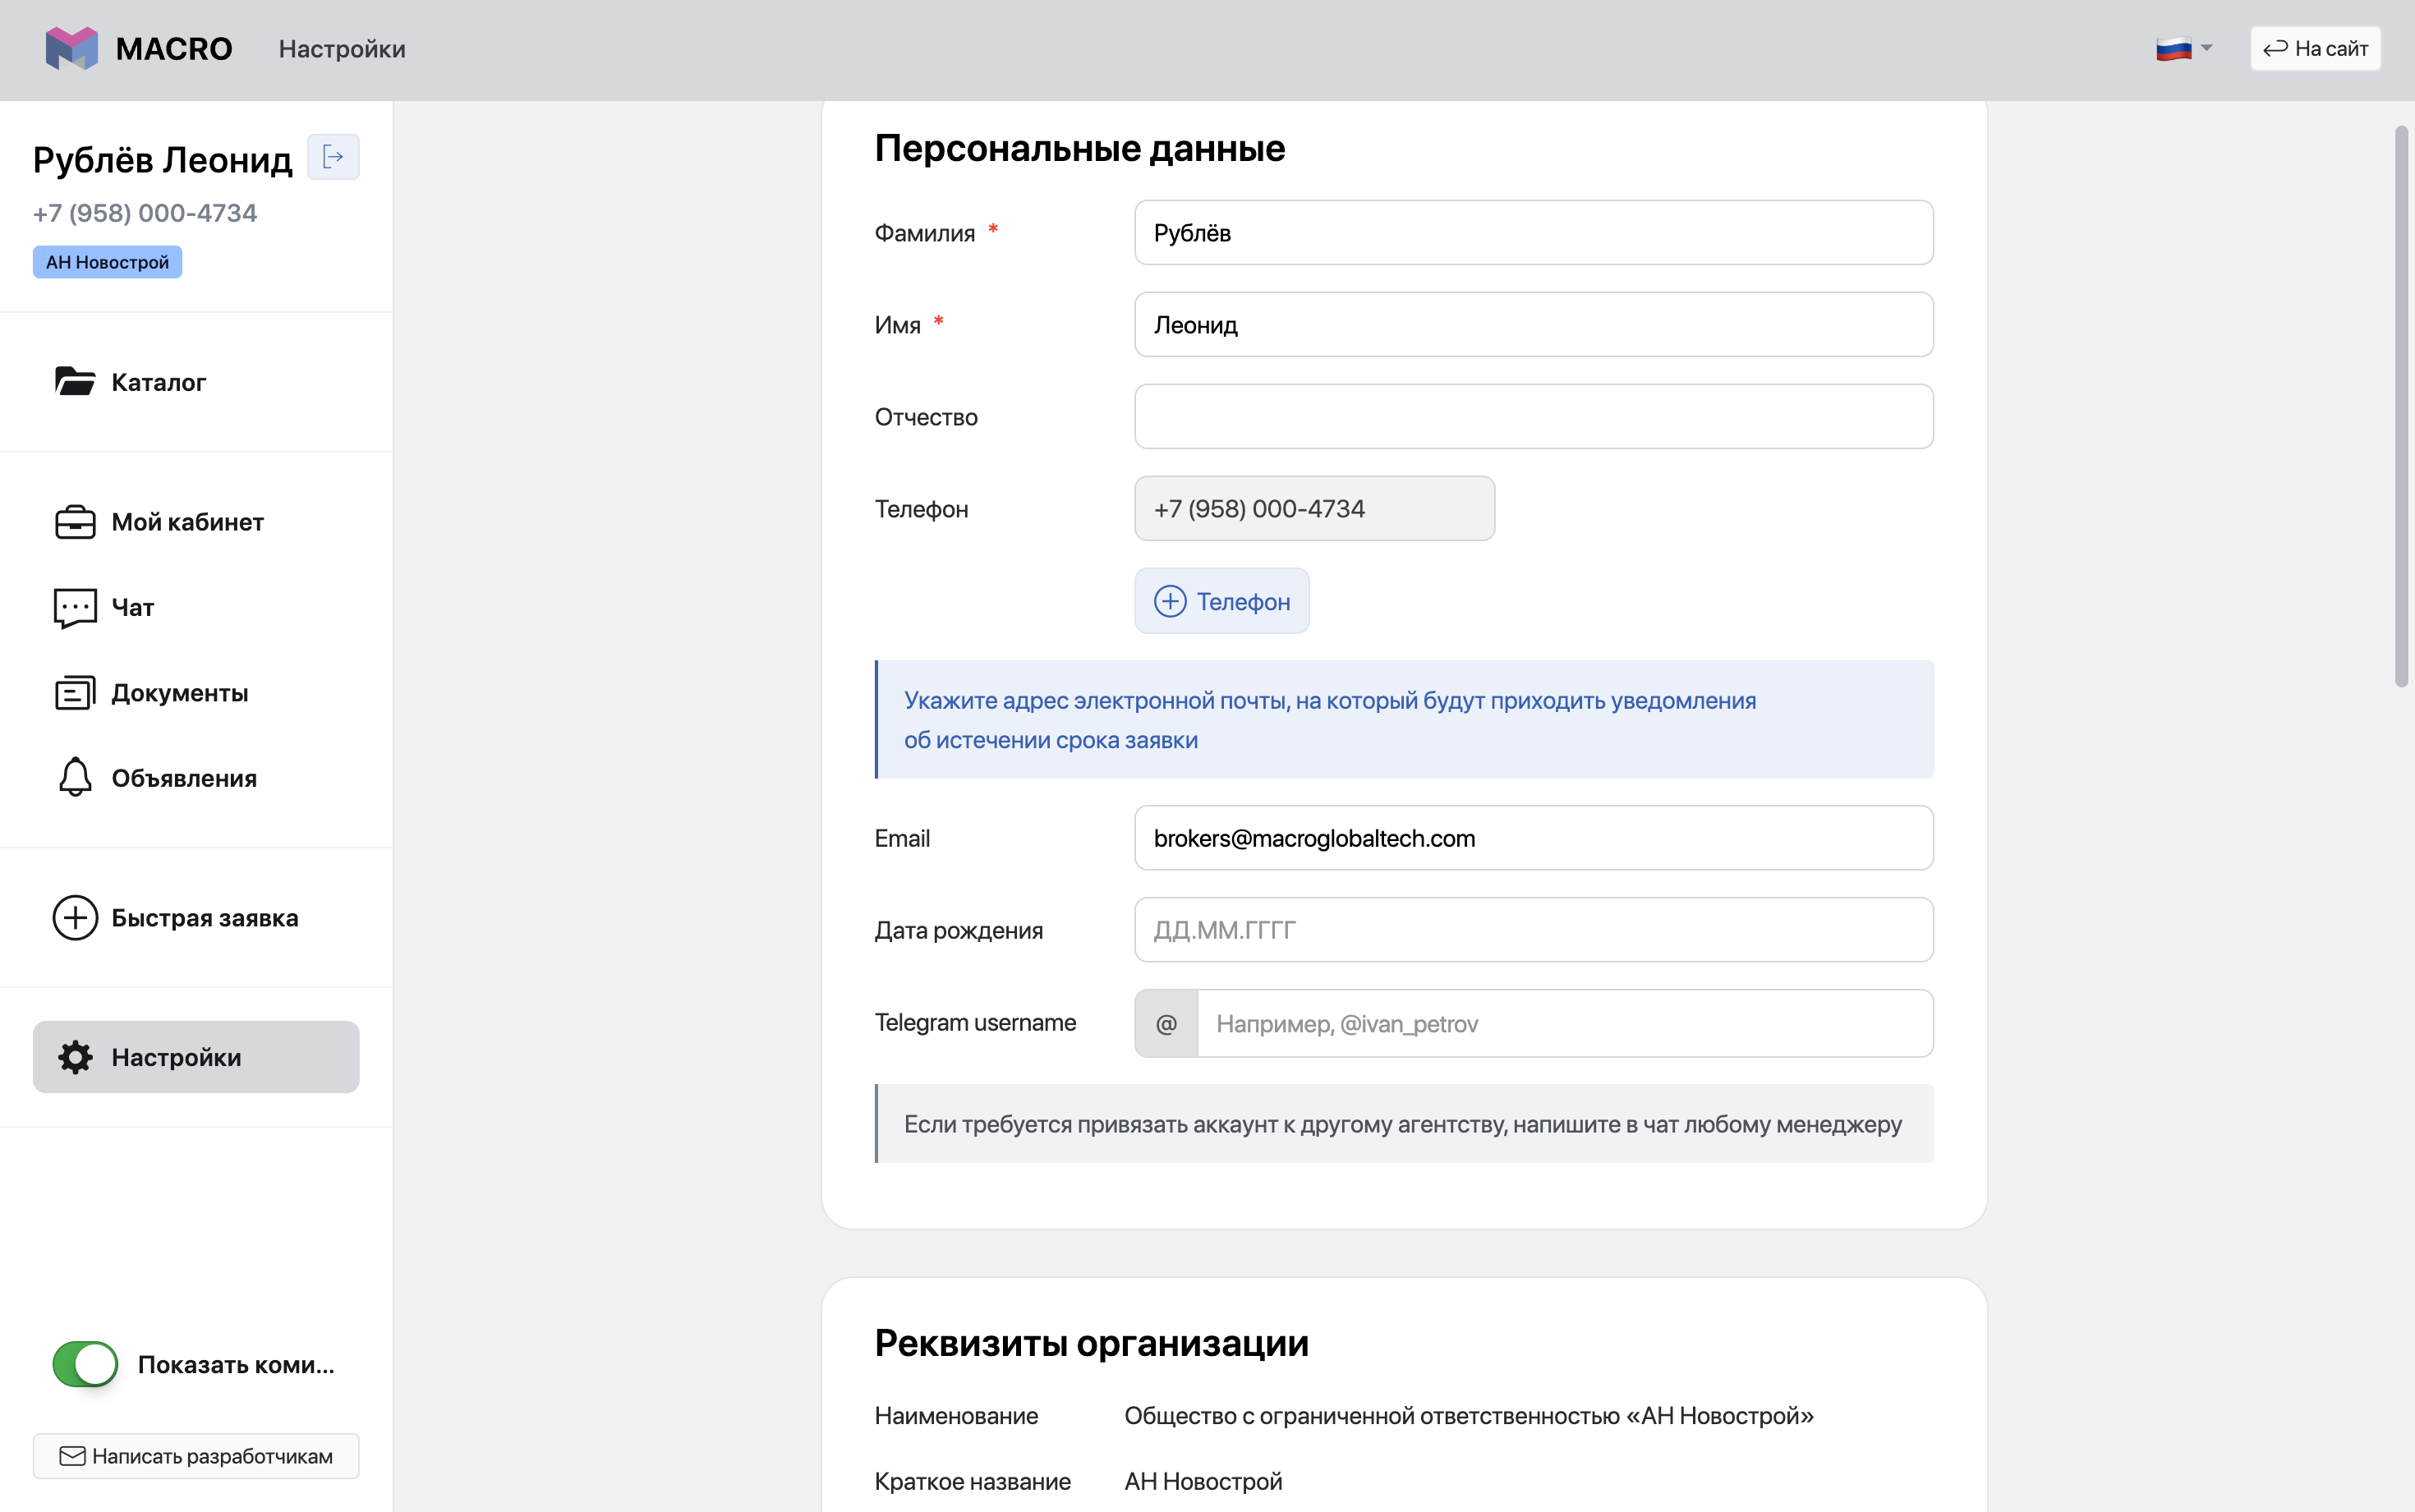Click the Персональные данные heading

click(1080, 148)
